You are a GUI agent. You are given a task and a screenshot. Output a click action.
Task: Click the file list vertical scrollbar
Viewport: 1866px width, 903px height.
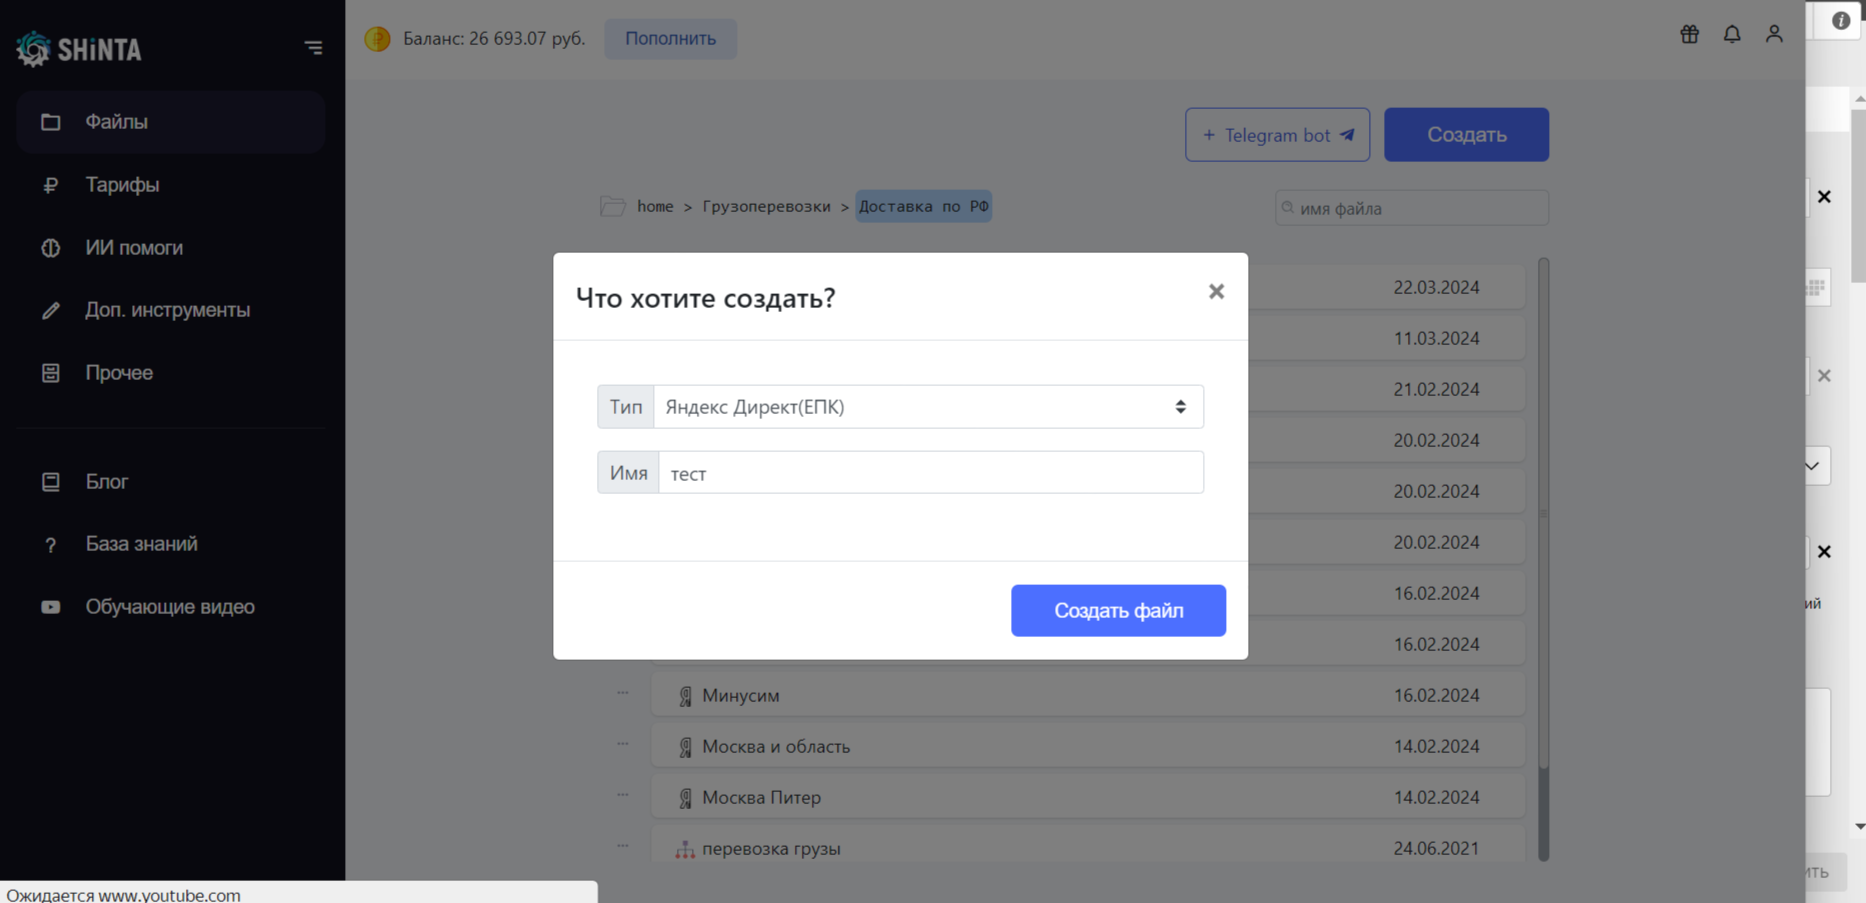click(1543, 514)
